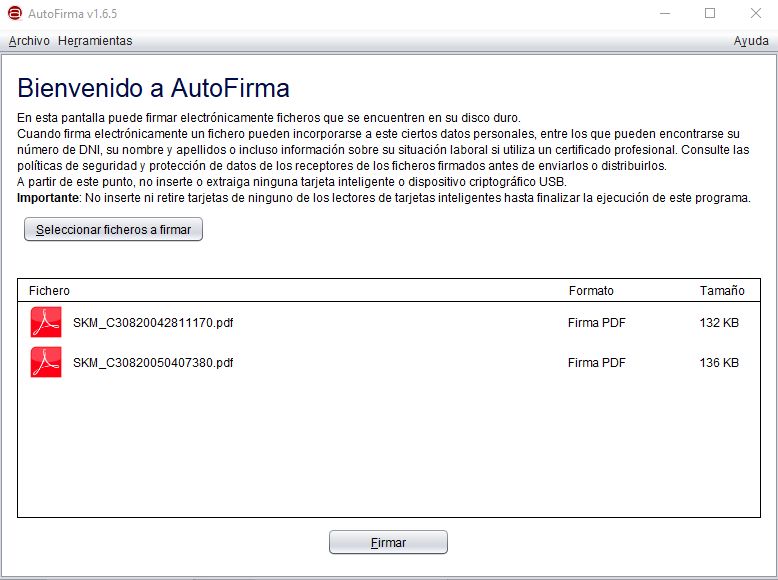
Task: Click the Formato column header
Action: coord(591,291)
